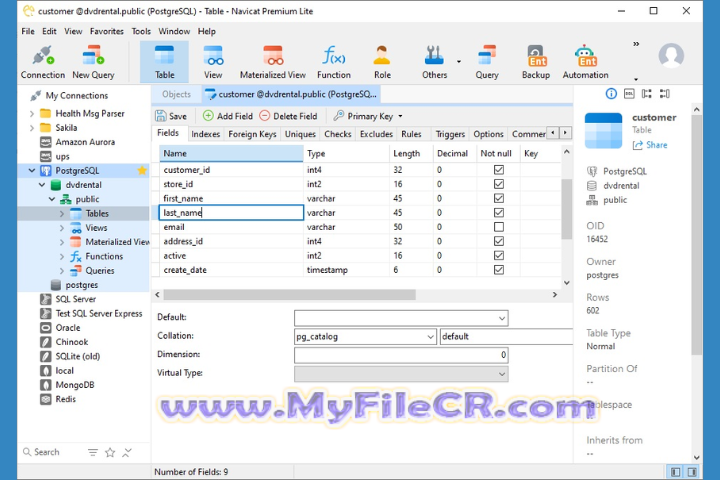Show the DDL panel icon
Screen dimensions: 720x480
coord(629,94)
